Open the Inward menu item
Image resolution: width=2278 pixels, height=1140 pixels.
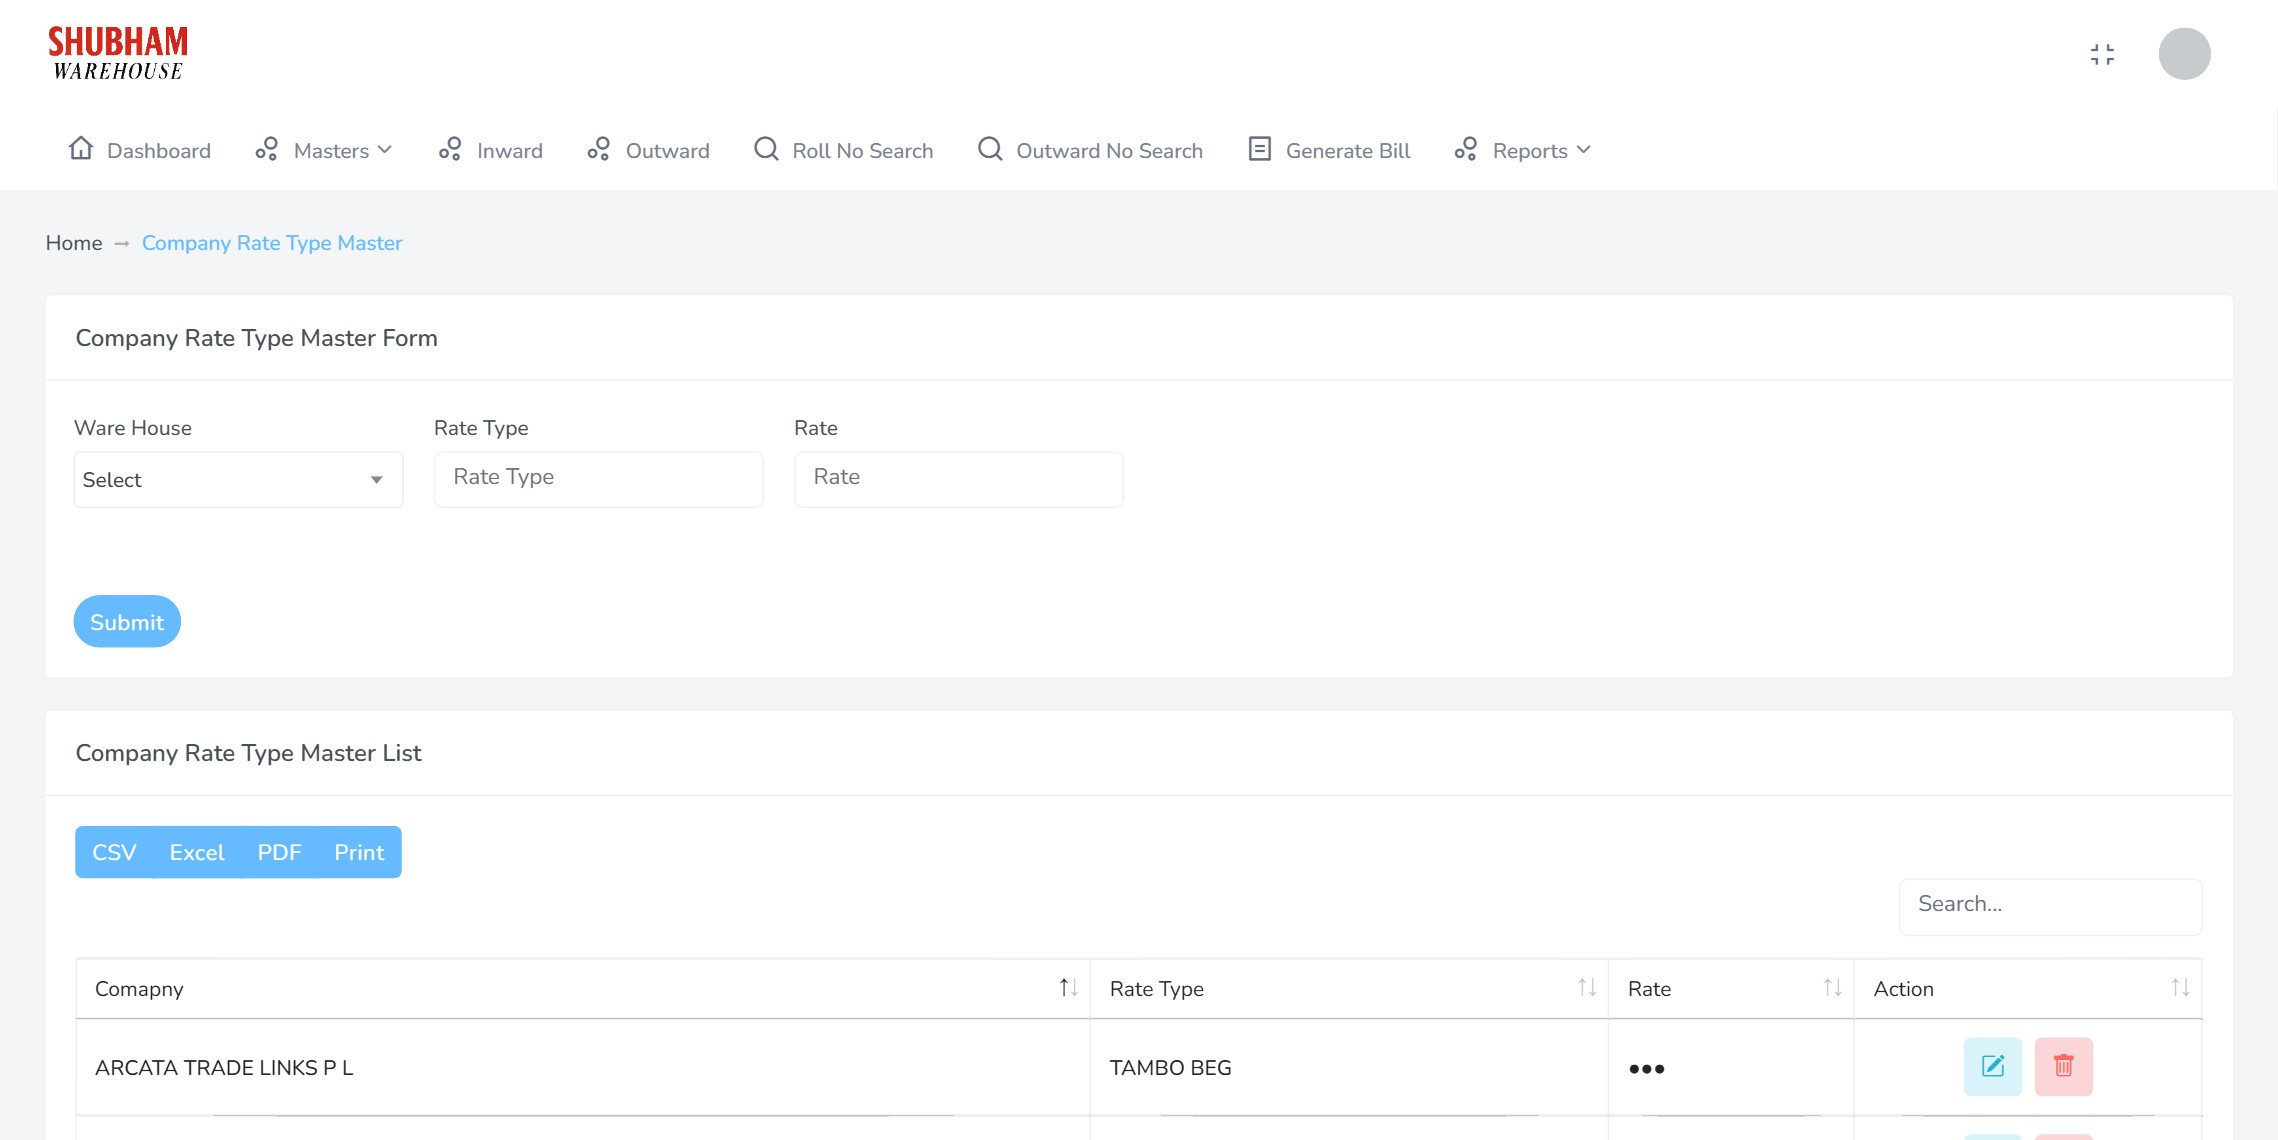tap(491, 150)
